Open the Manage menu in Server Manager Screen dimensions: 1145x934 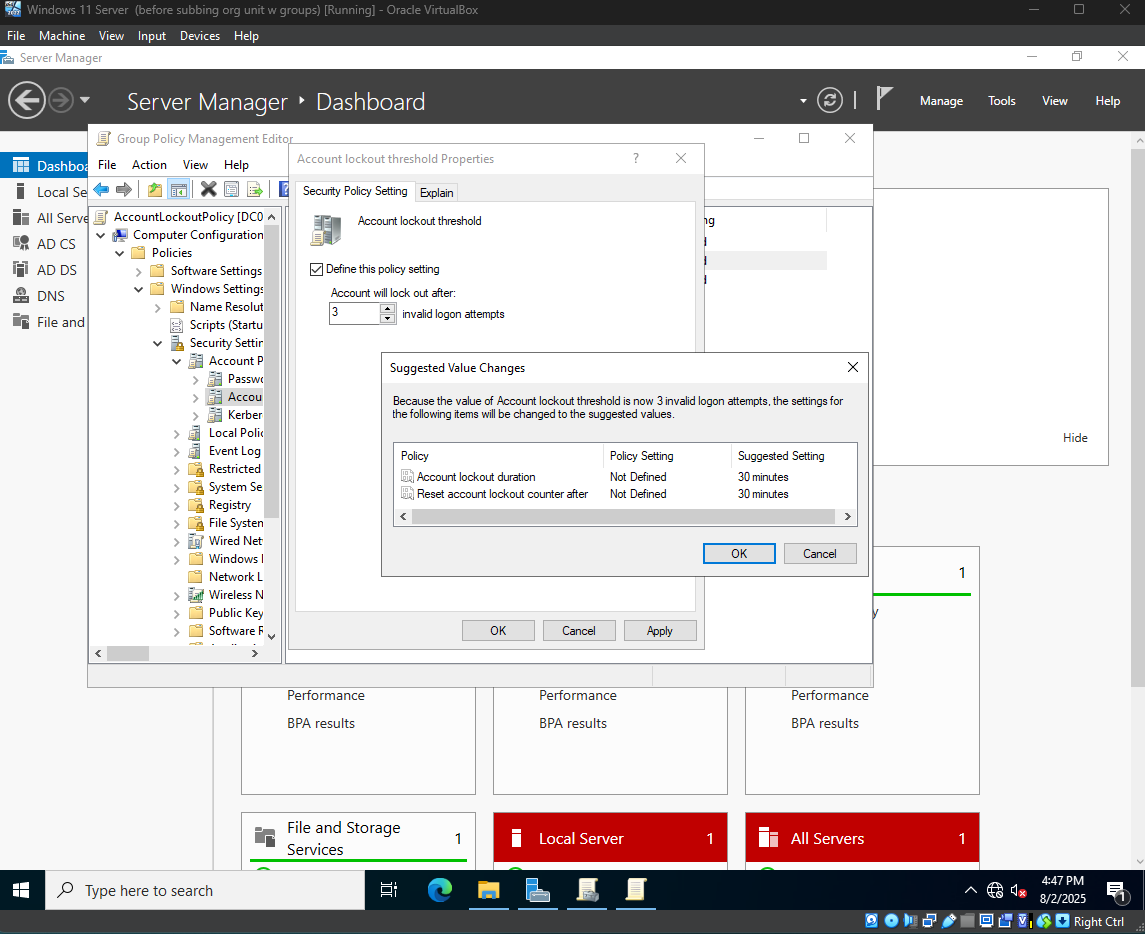(941, 101)
